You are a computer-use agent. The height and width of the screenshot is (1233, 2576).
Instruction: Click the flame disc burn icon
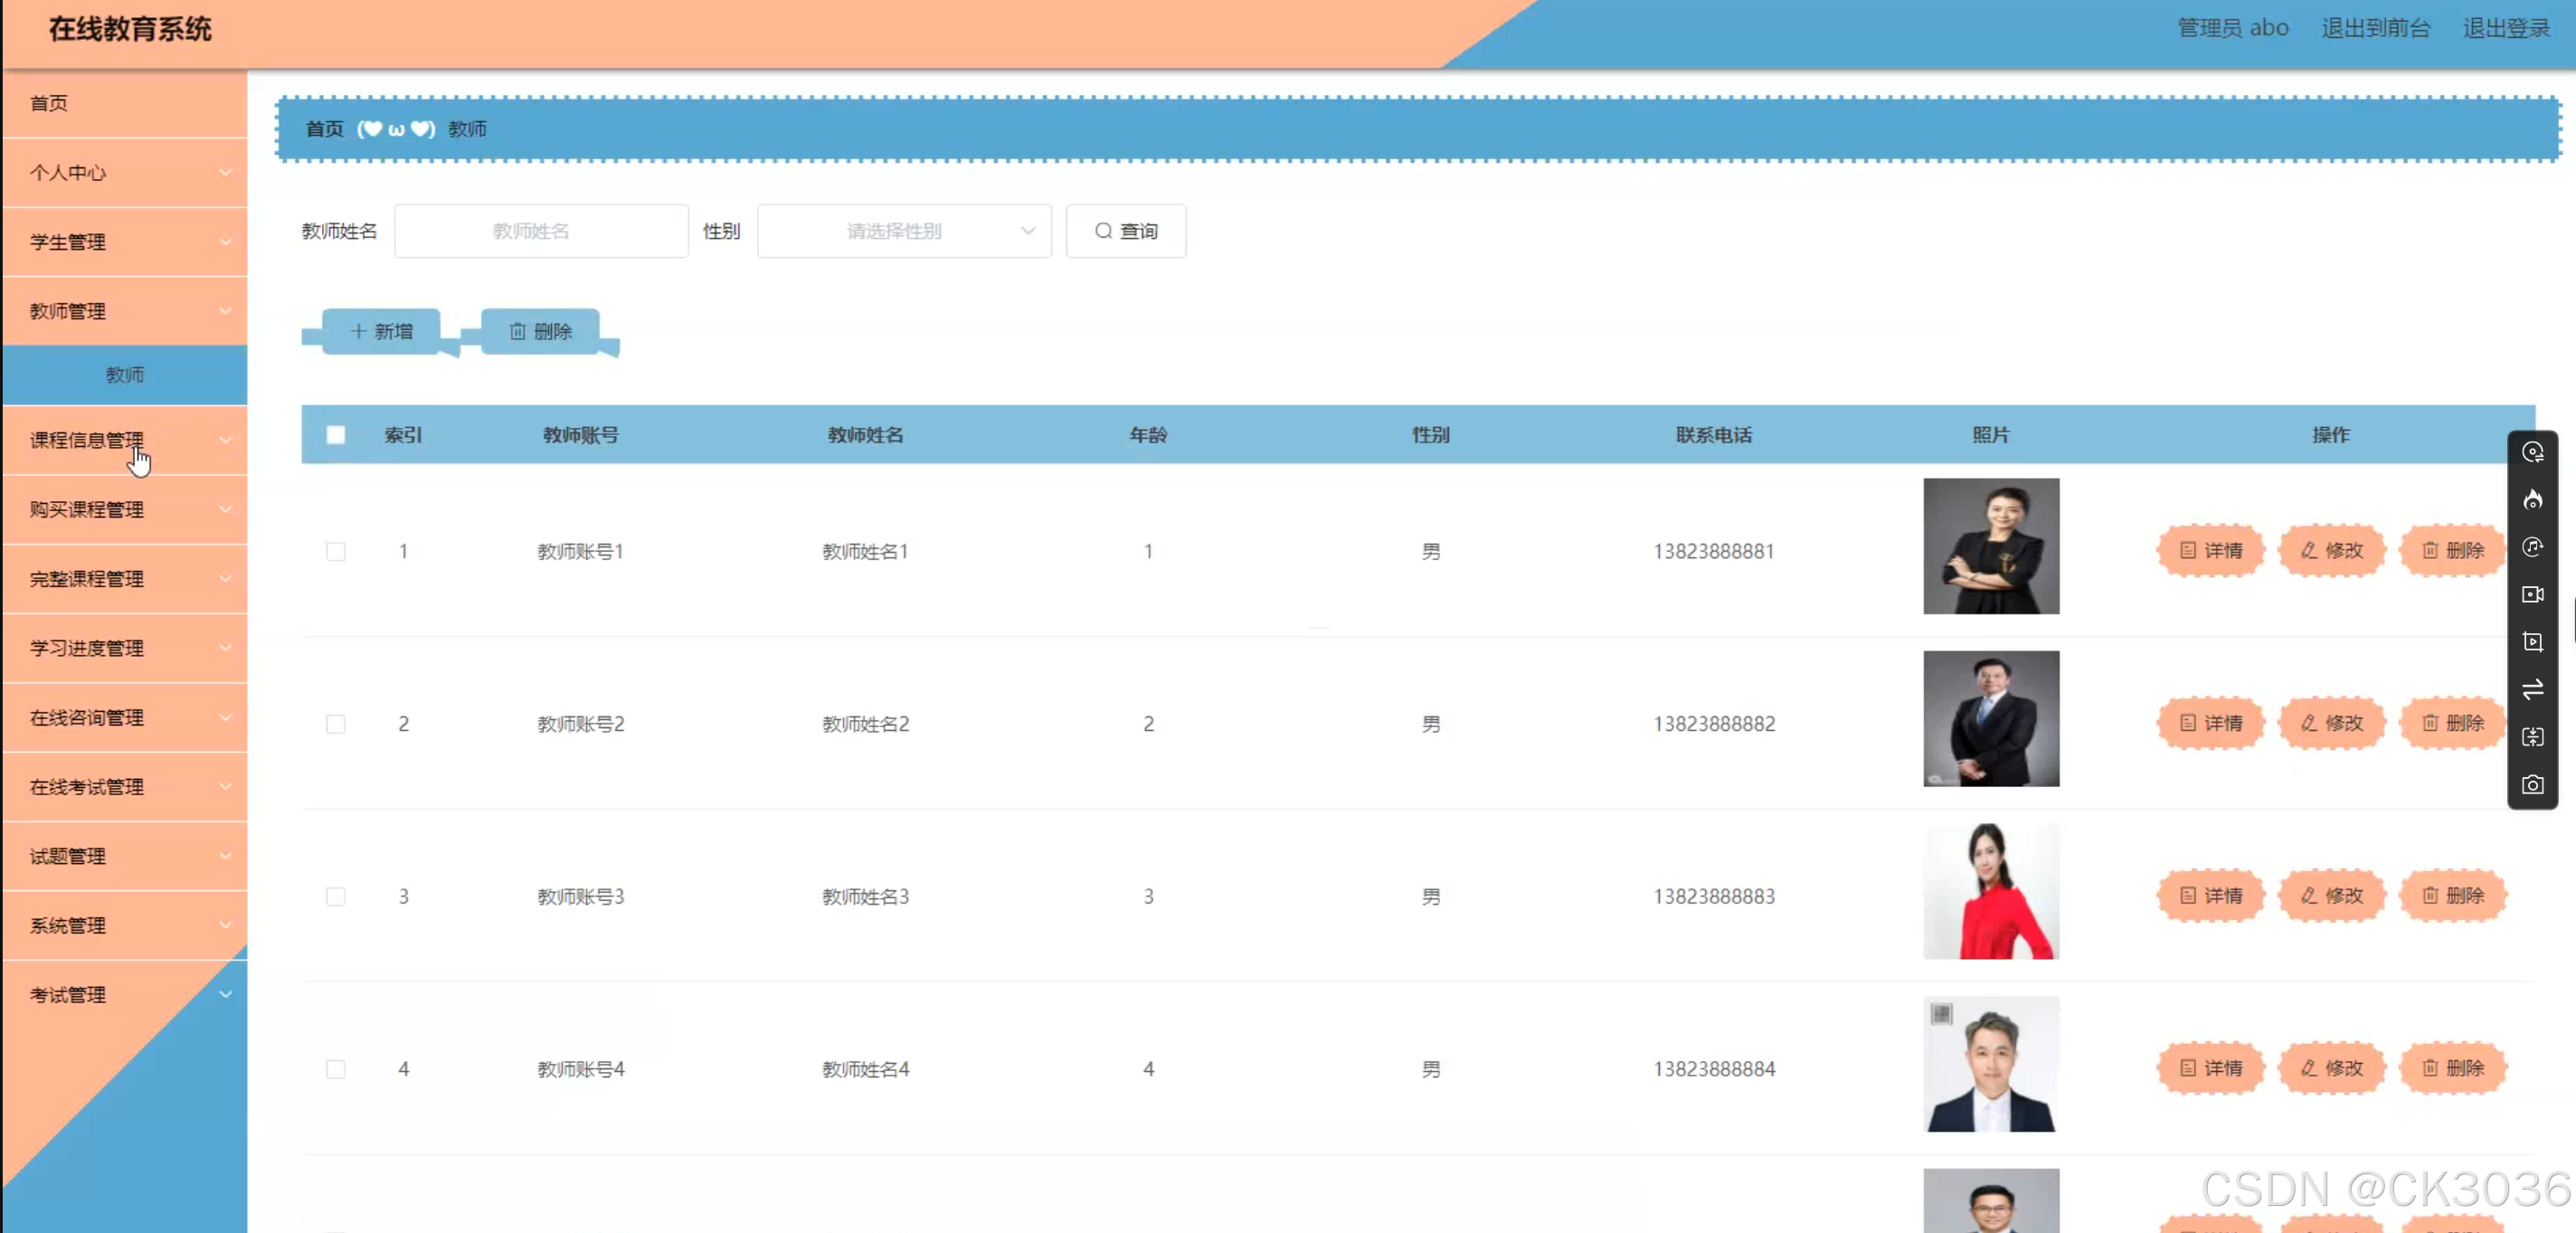[x=2532, y=499]
